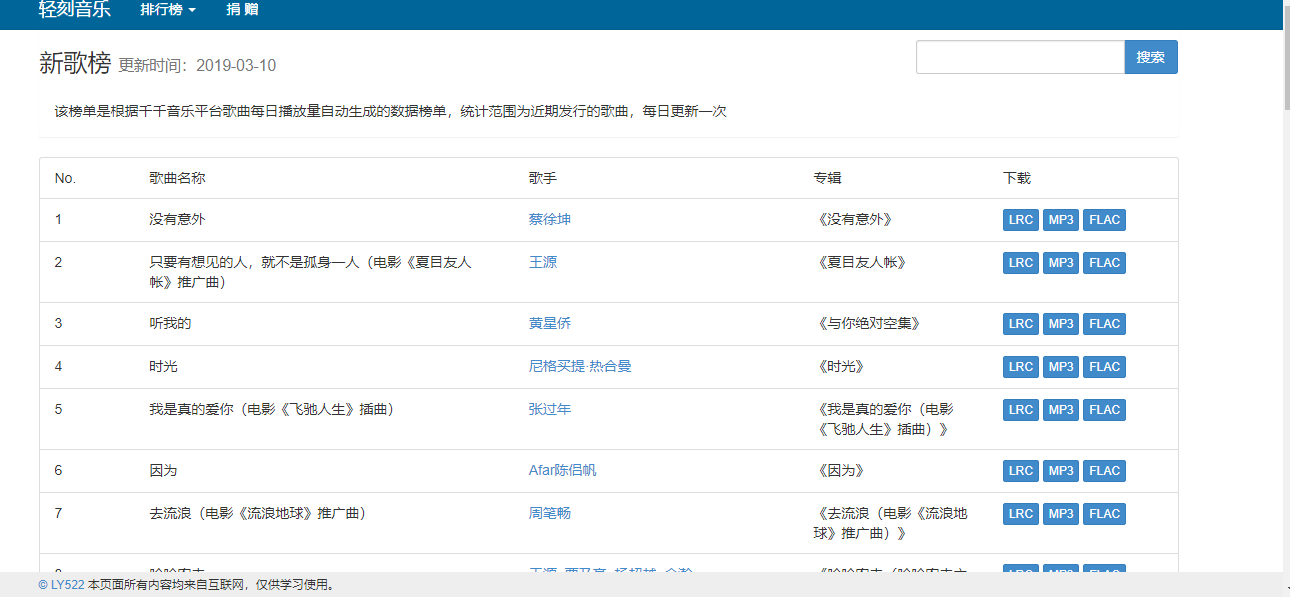Download LRC for 去流浪
The height and width of the screenshot is (597, 1290).
pos(1020,514)
